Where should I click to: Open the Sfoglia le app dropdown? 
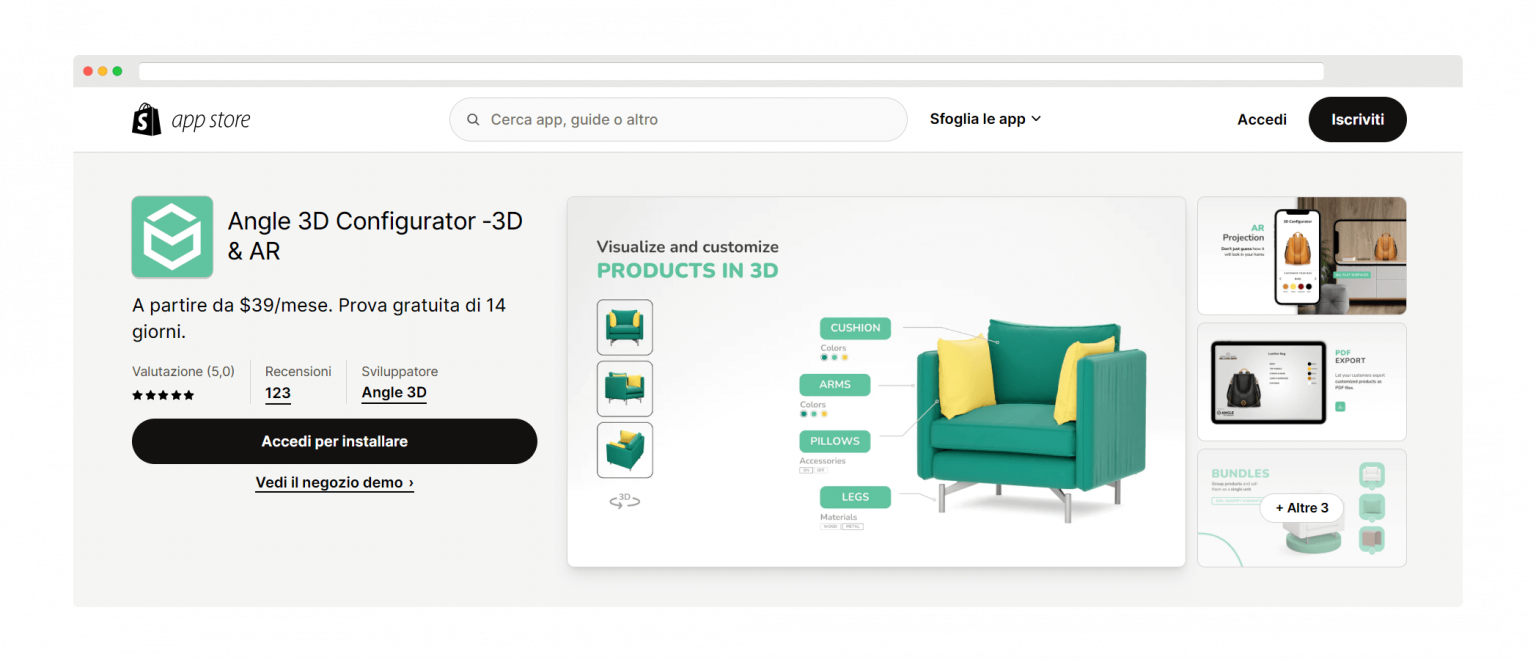[985, 118]
